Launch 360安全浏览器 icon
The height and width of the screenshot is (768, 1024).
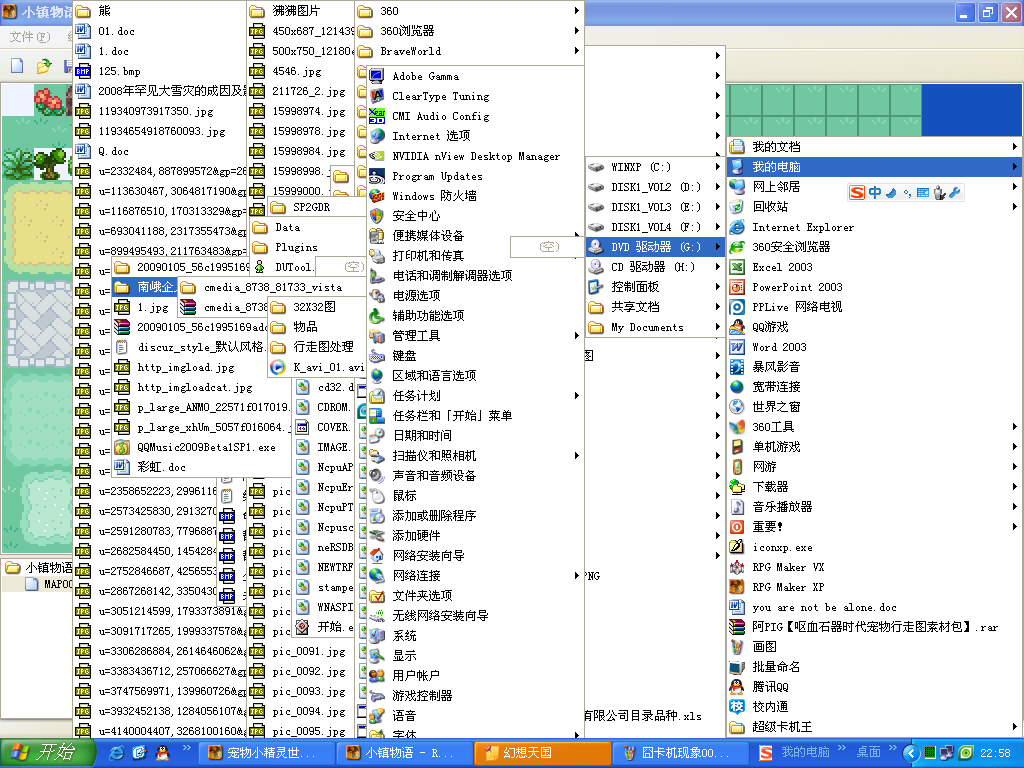(737, 247)
